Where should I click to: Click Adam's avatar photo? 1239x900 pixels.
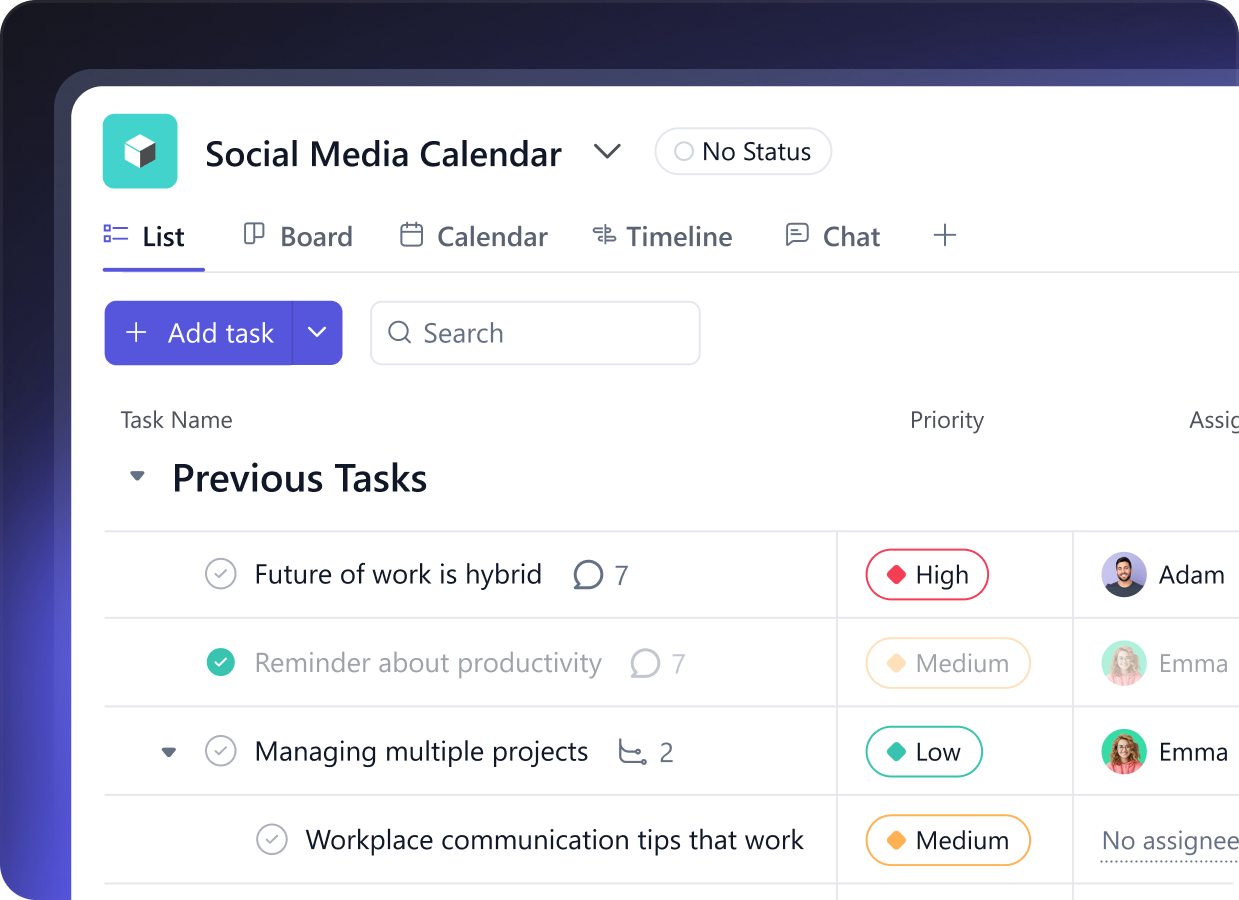(1123, 575)
